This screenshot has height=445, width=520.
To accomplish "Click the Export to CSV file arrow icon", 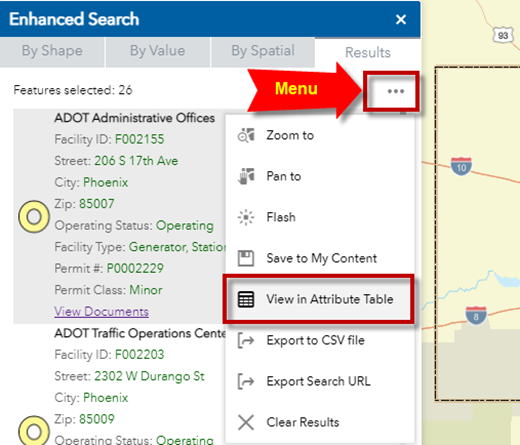I will click(246, 340).
